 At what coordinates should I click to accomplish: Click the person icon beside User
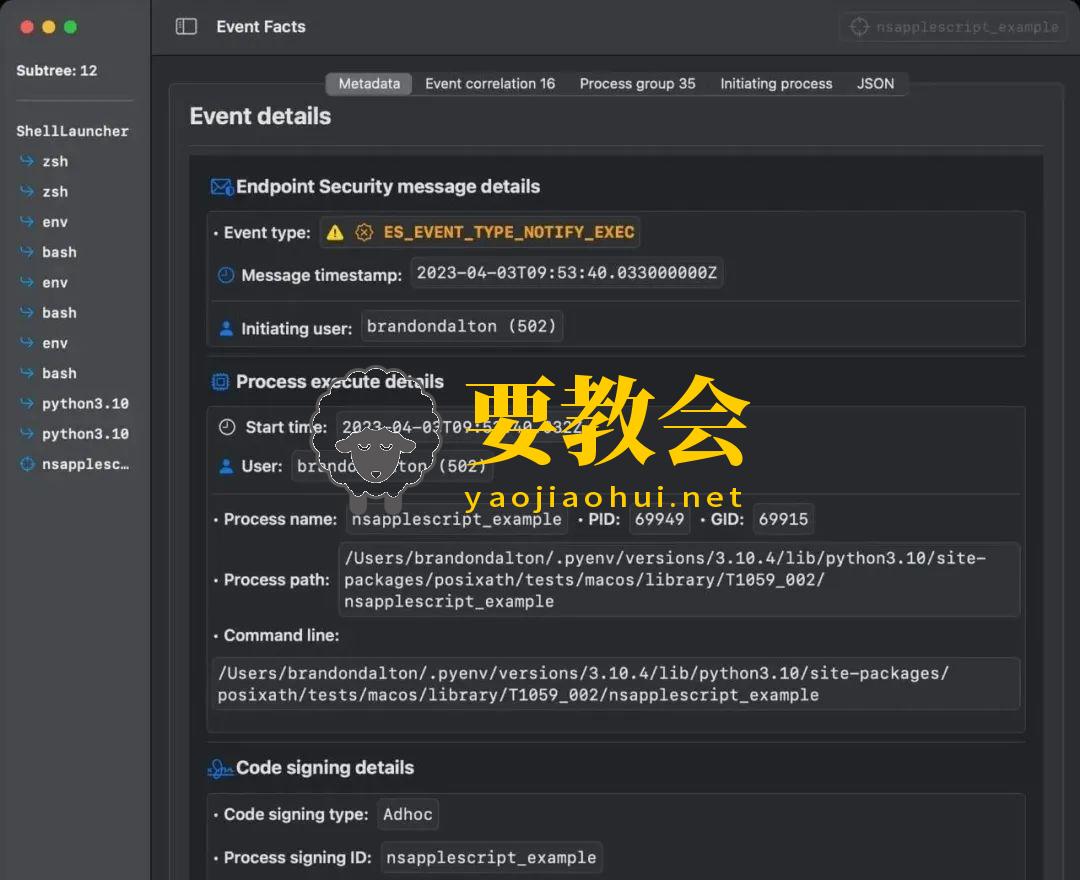[226, 466]
